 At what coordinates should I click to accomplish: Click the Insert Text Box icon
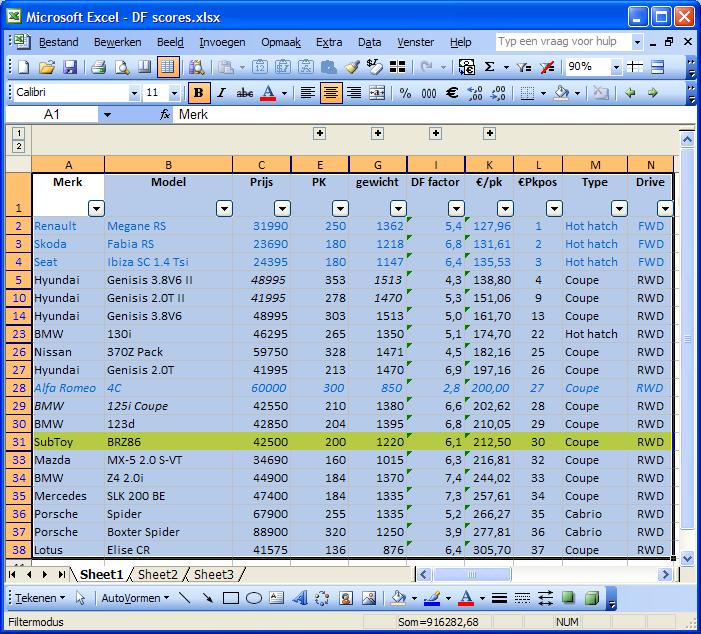[x=277, y=598]
